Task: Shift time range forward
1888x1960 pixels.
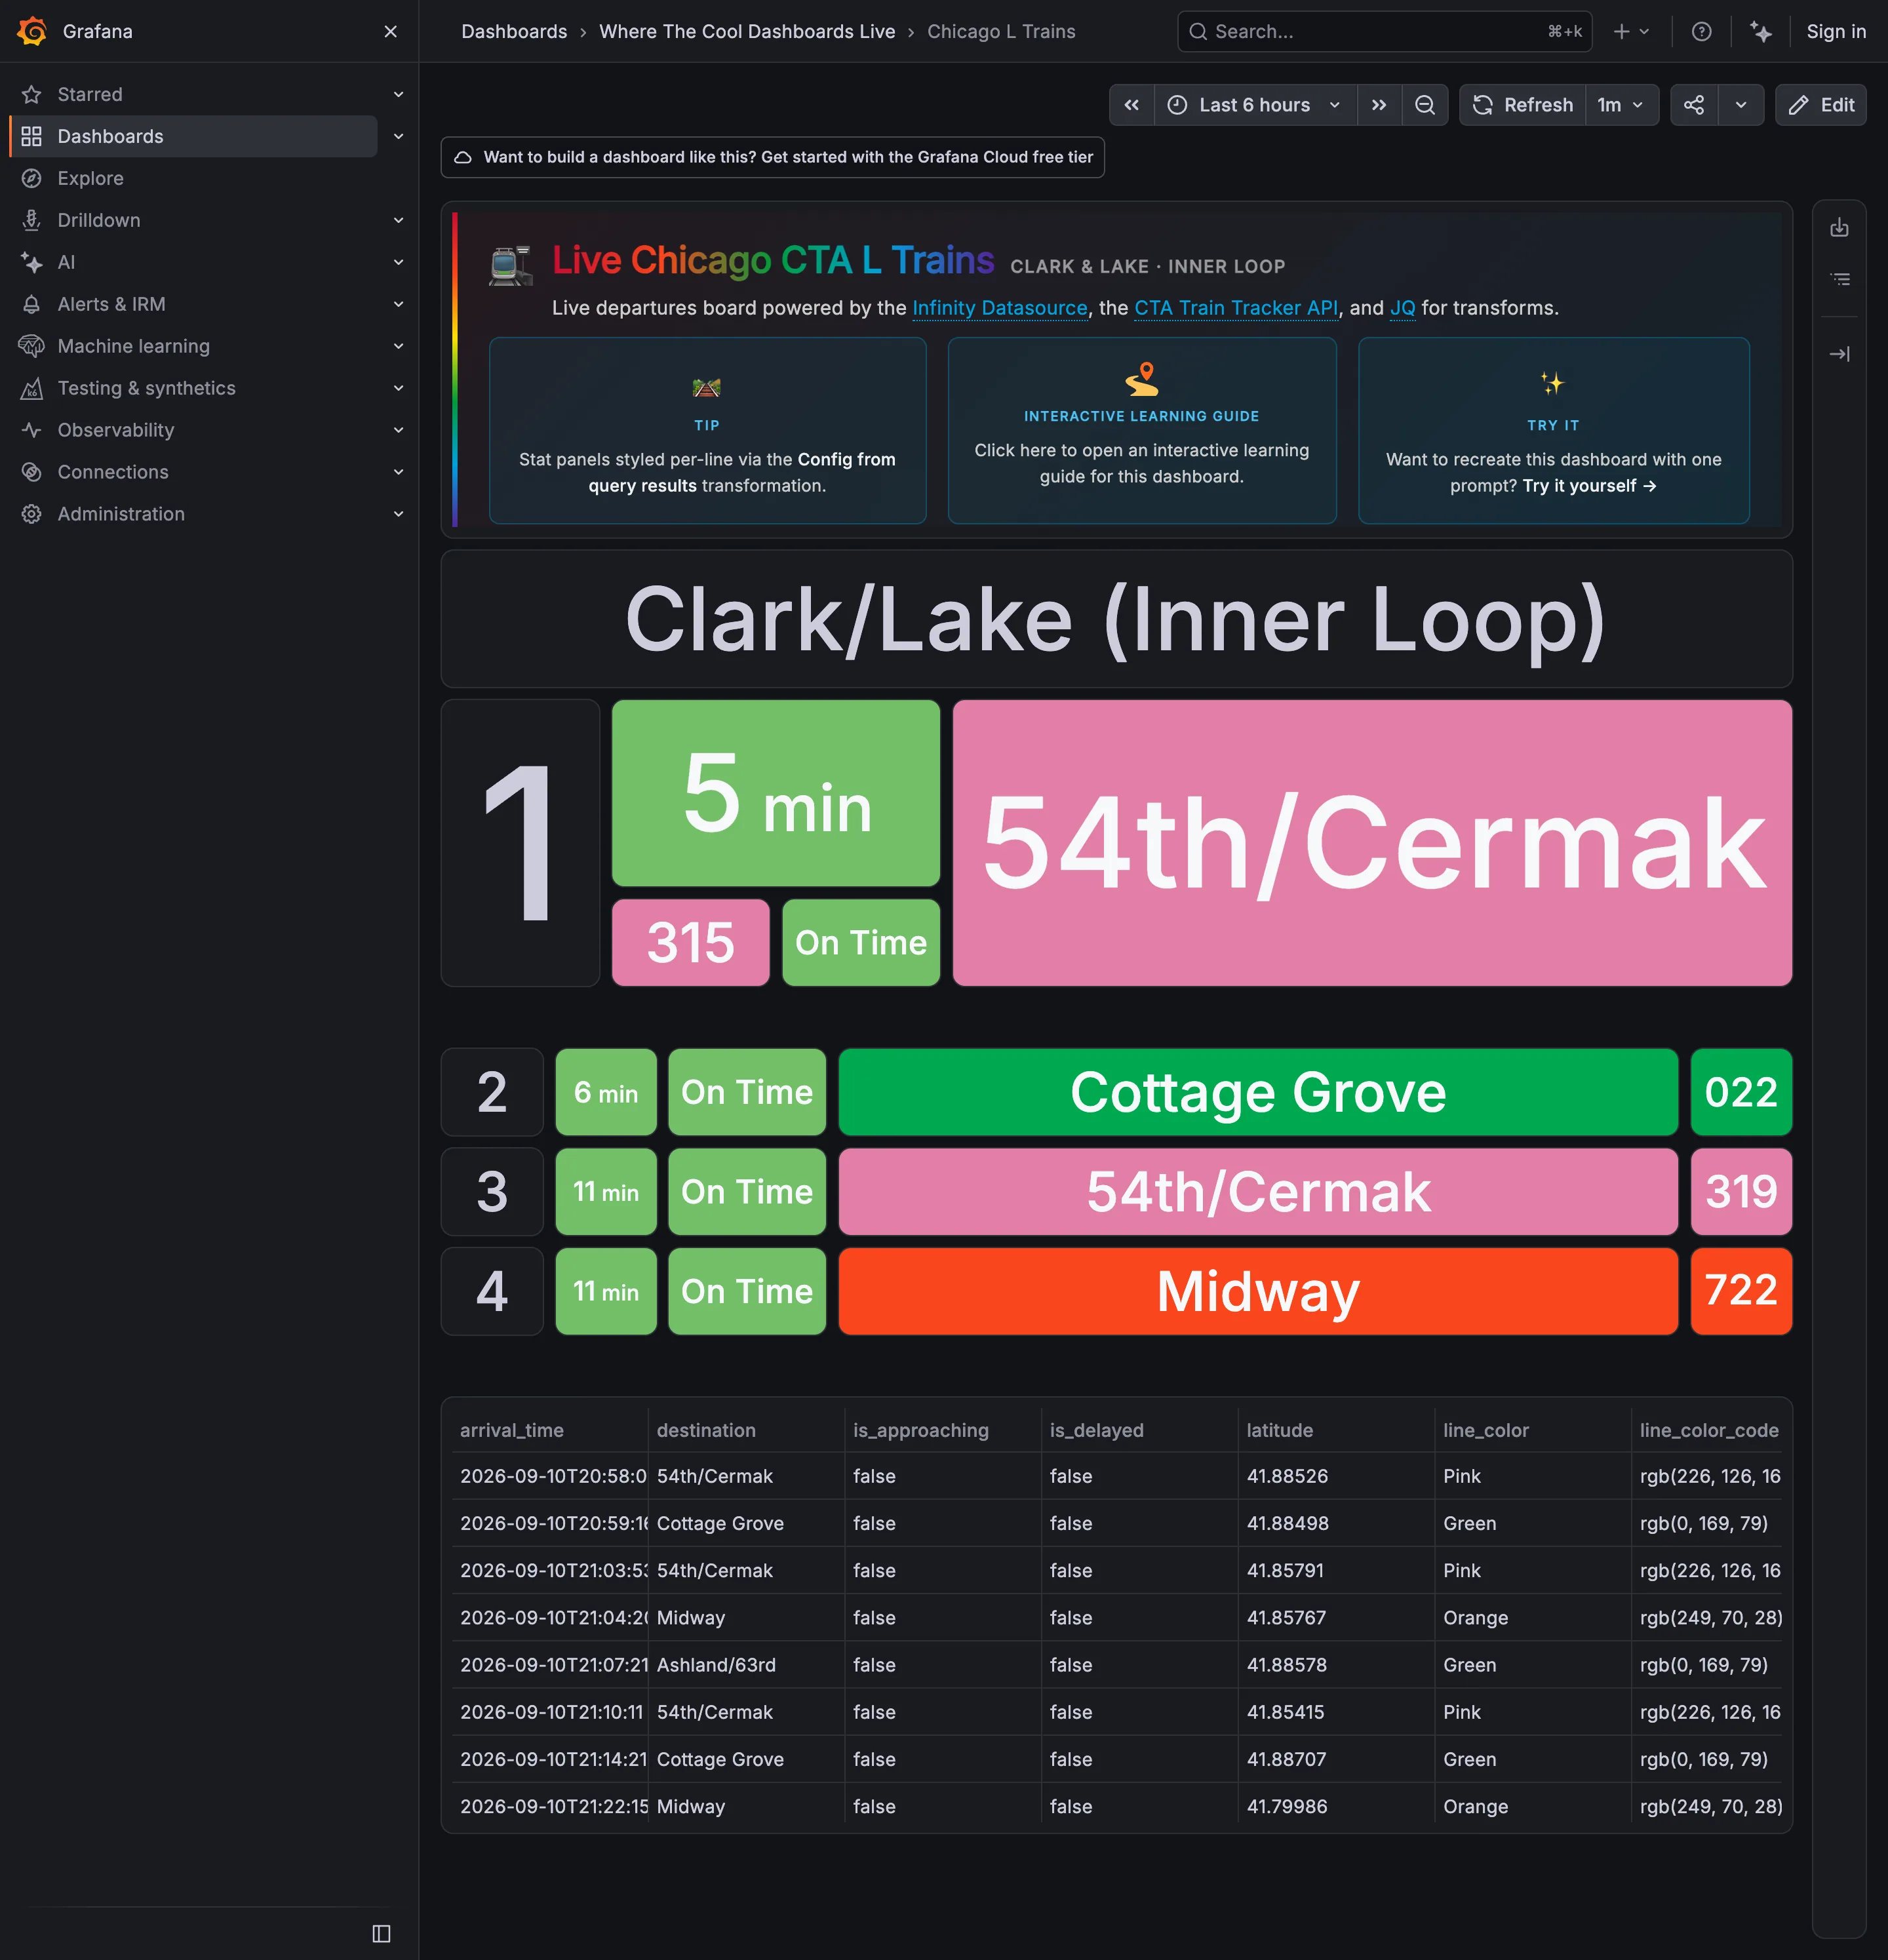Action: click(1379, 105)
